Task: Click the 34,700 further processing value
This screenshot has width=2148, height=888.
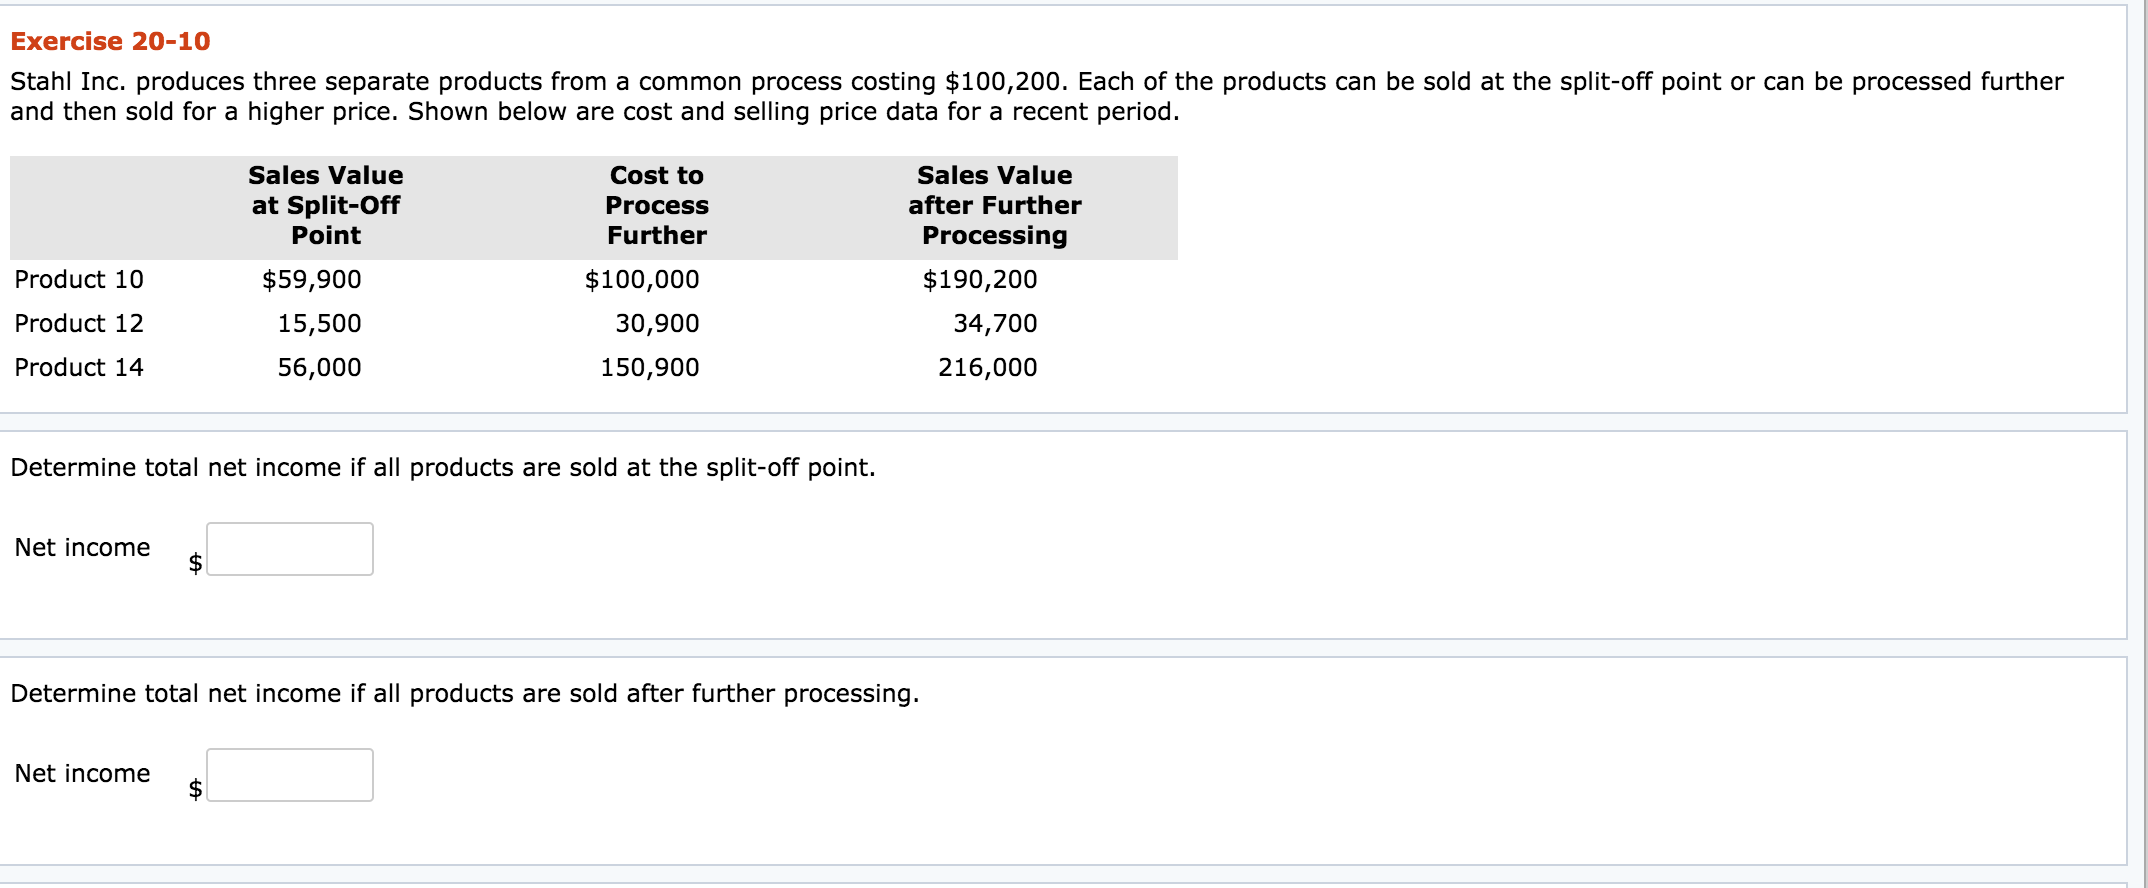Action: pyautogui.click(x=995, y=324)
